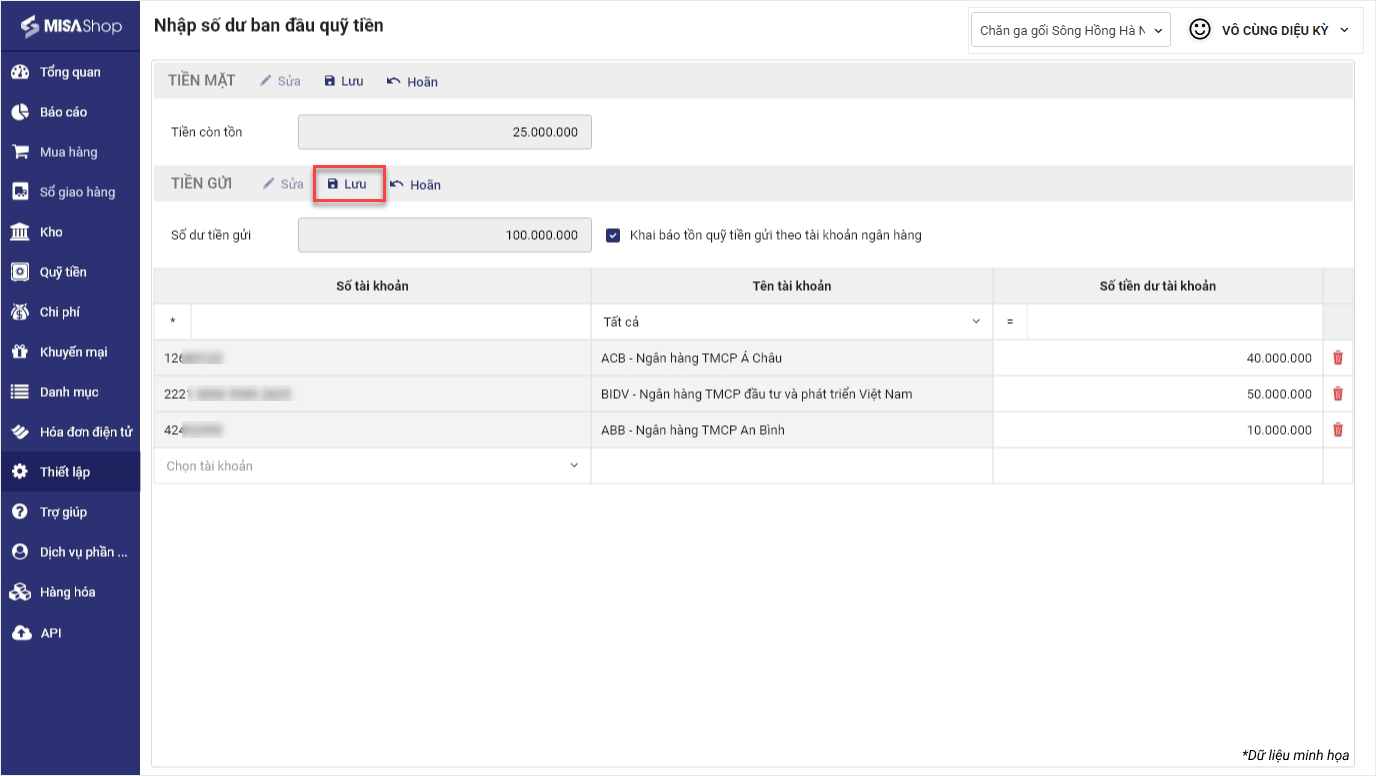1376x776 pixels.
Task: Click Lưu button in TIỀN GỬI section
Action: tap(348, 185)
